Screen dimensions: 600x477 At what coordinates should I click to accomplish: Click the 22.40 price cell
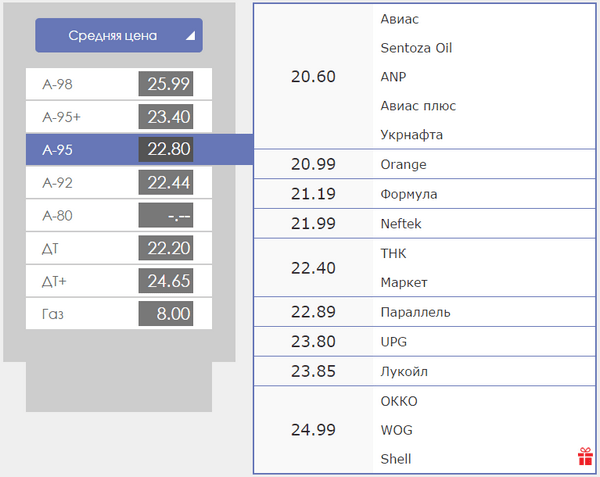pos(313,268)
